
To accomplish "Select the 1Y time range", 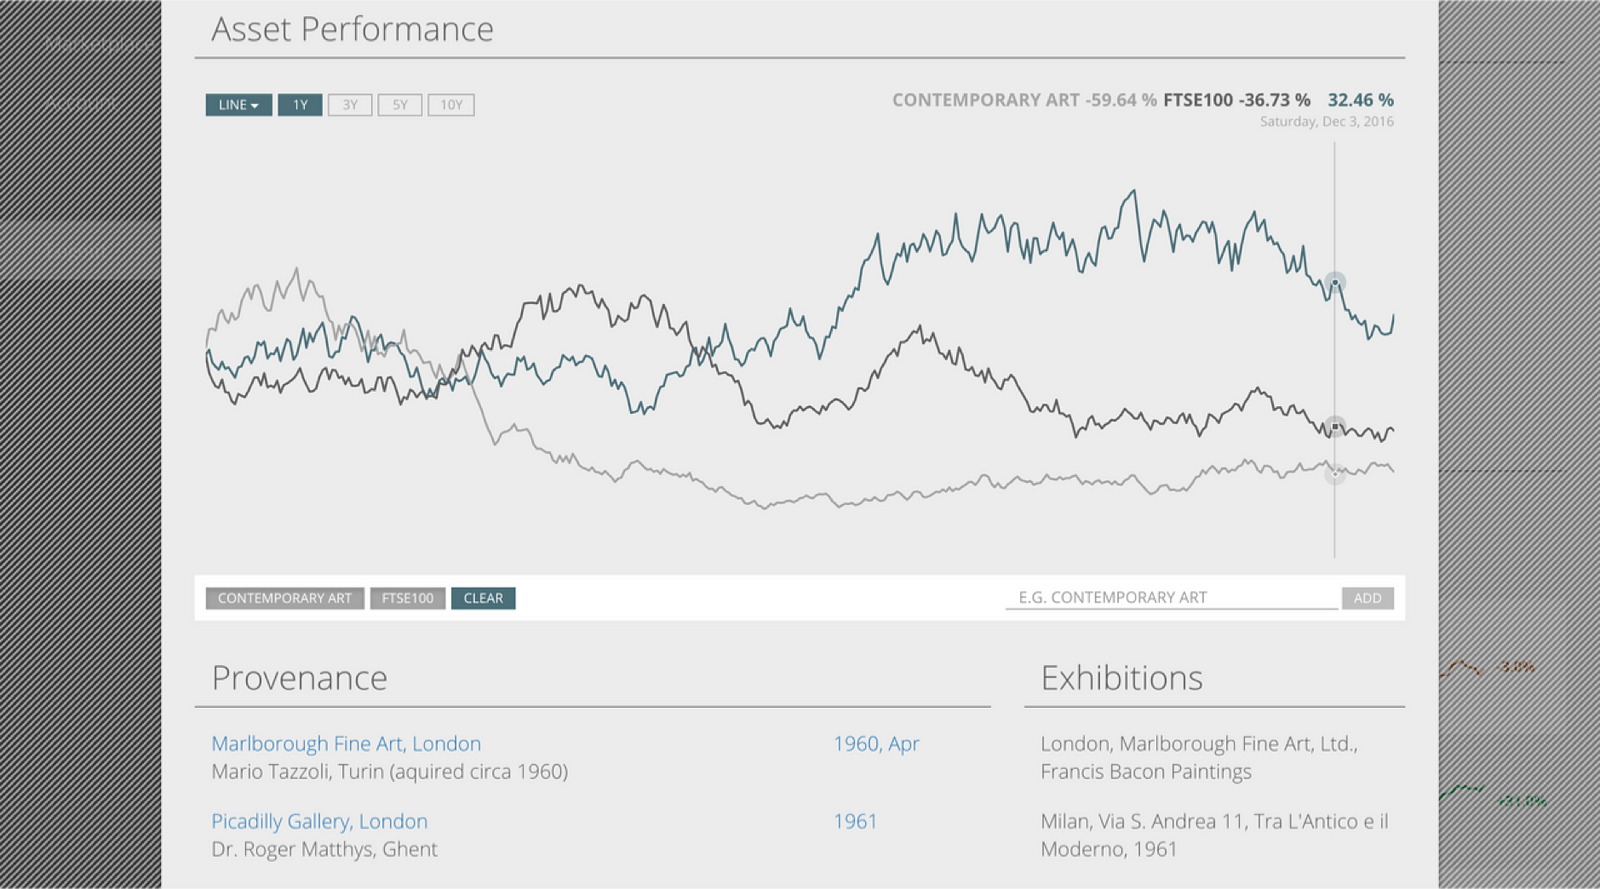I will 300,105.
